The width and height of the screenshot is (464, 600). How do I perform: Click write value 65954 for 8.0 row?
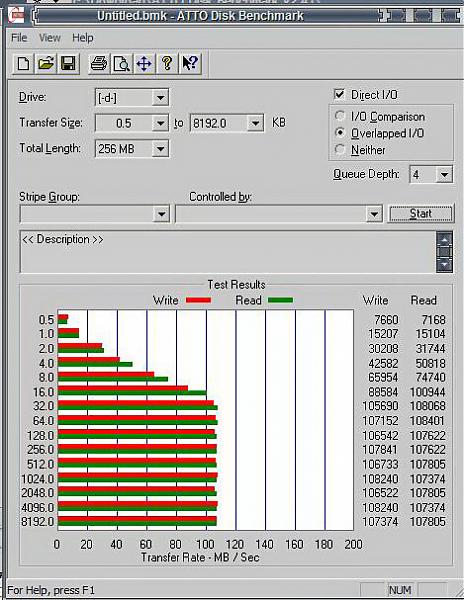[x=383, y=377]
